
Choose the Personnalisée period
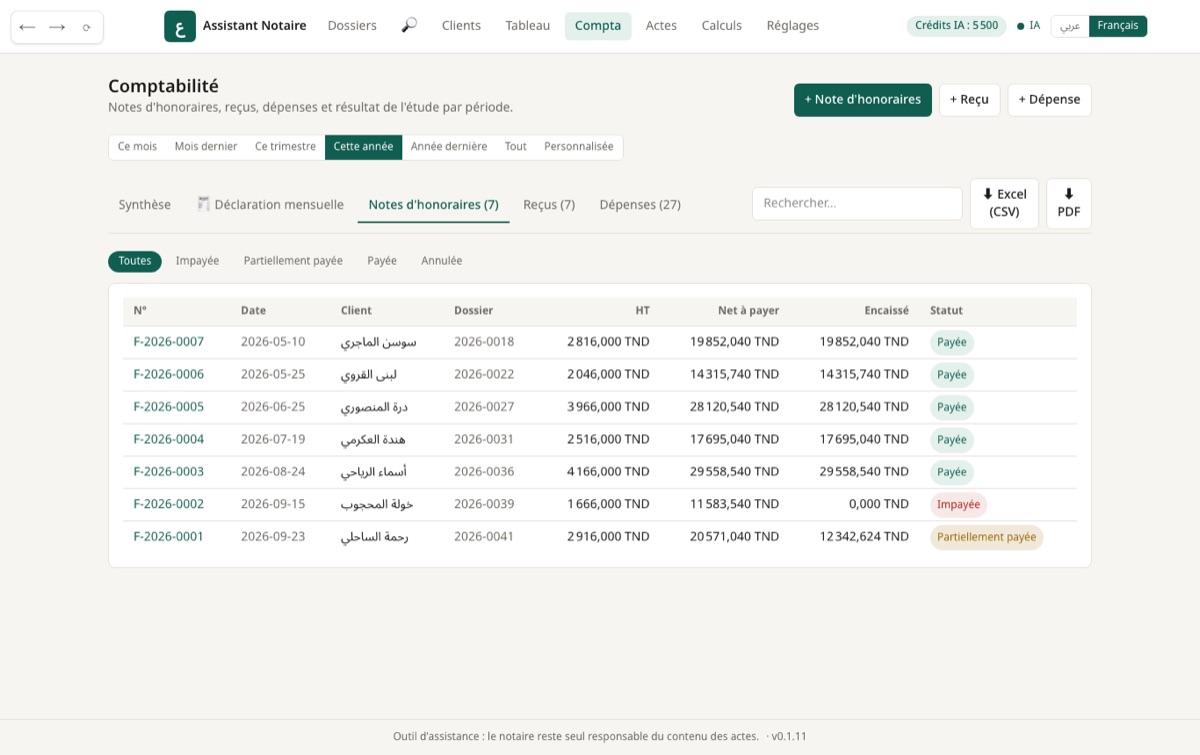[x=579, y=147]
